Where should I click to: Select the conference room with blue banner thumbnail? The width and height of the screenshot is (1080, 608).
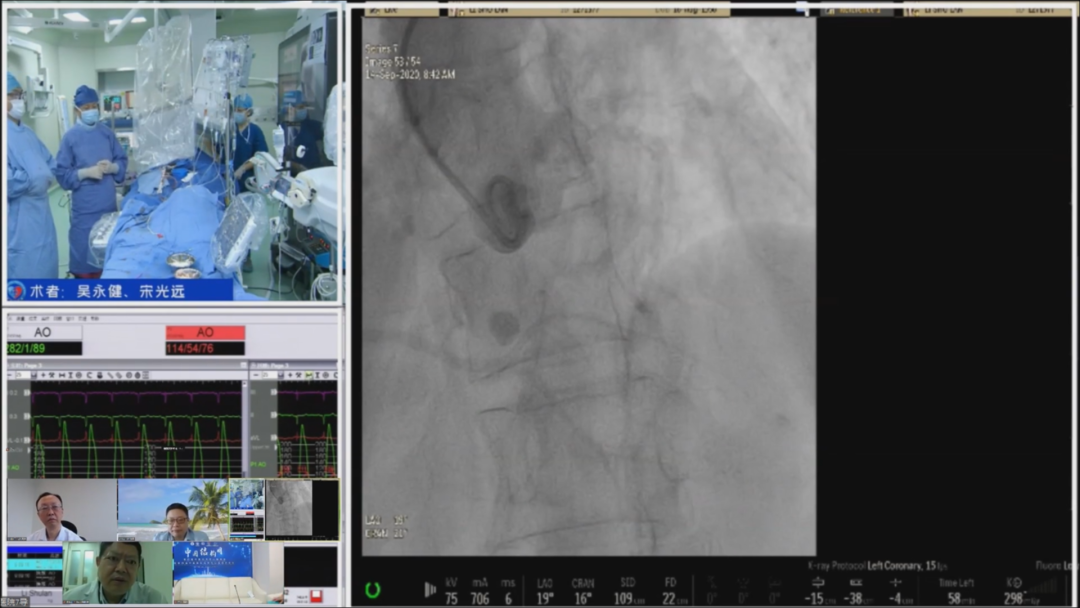pyautogui.click(x=227, y=573)
